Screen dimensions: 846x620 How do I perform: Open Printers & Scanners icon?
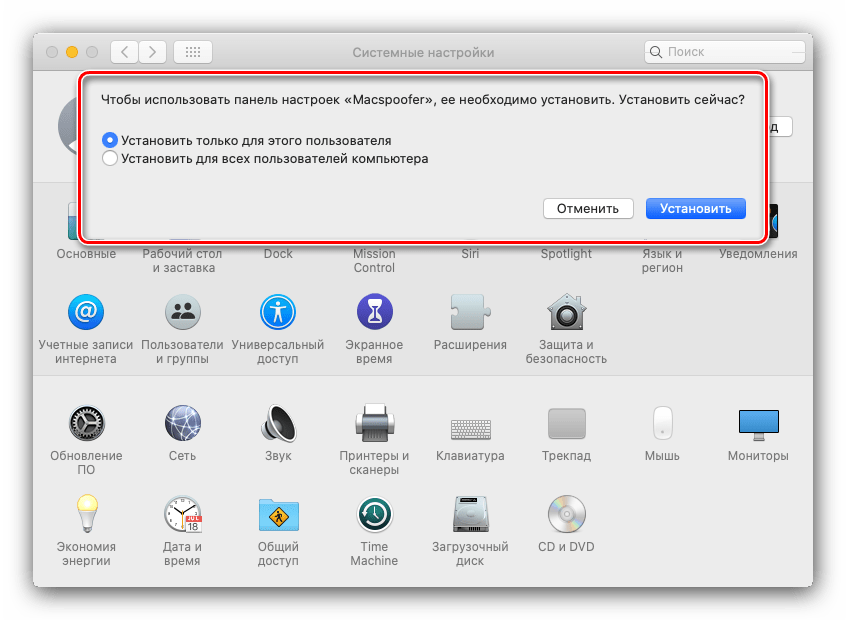tap(374, 424)
